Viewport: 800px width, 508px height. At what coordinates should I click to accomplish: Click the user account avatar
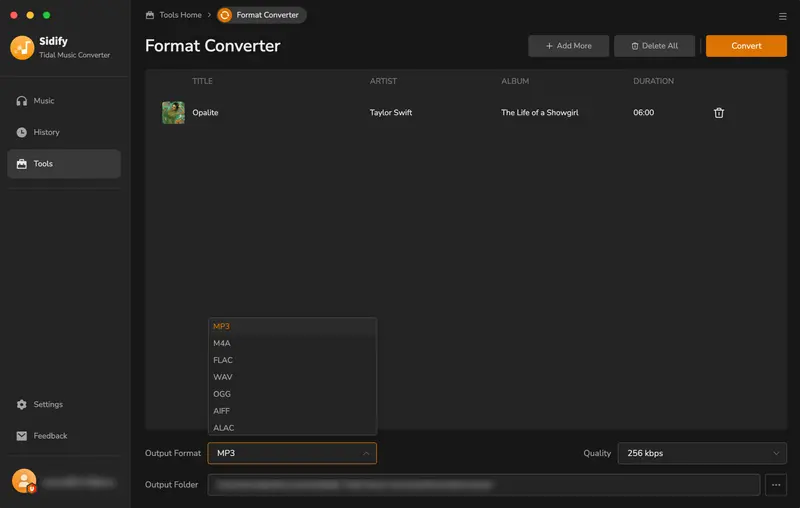click(x=24, y=481)
